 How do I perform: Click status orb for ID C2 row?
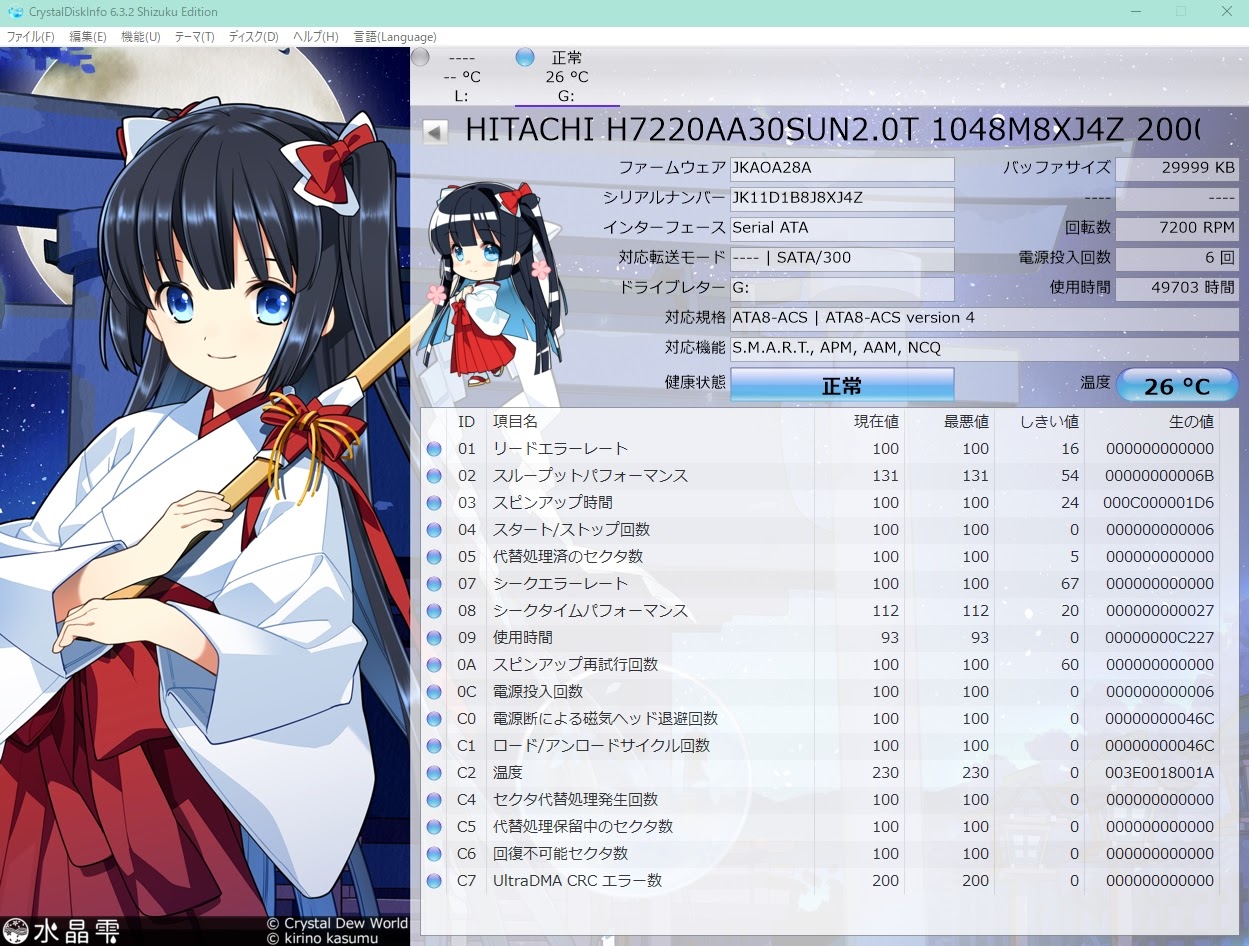(434, 773)
